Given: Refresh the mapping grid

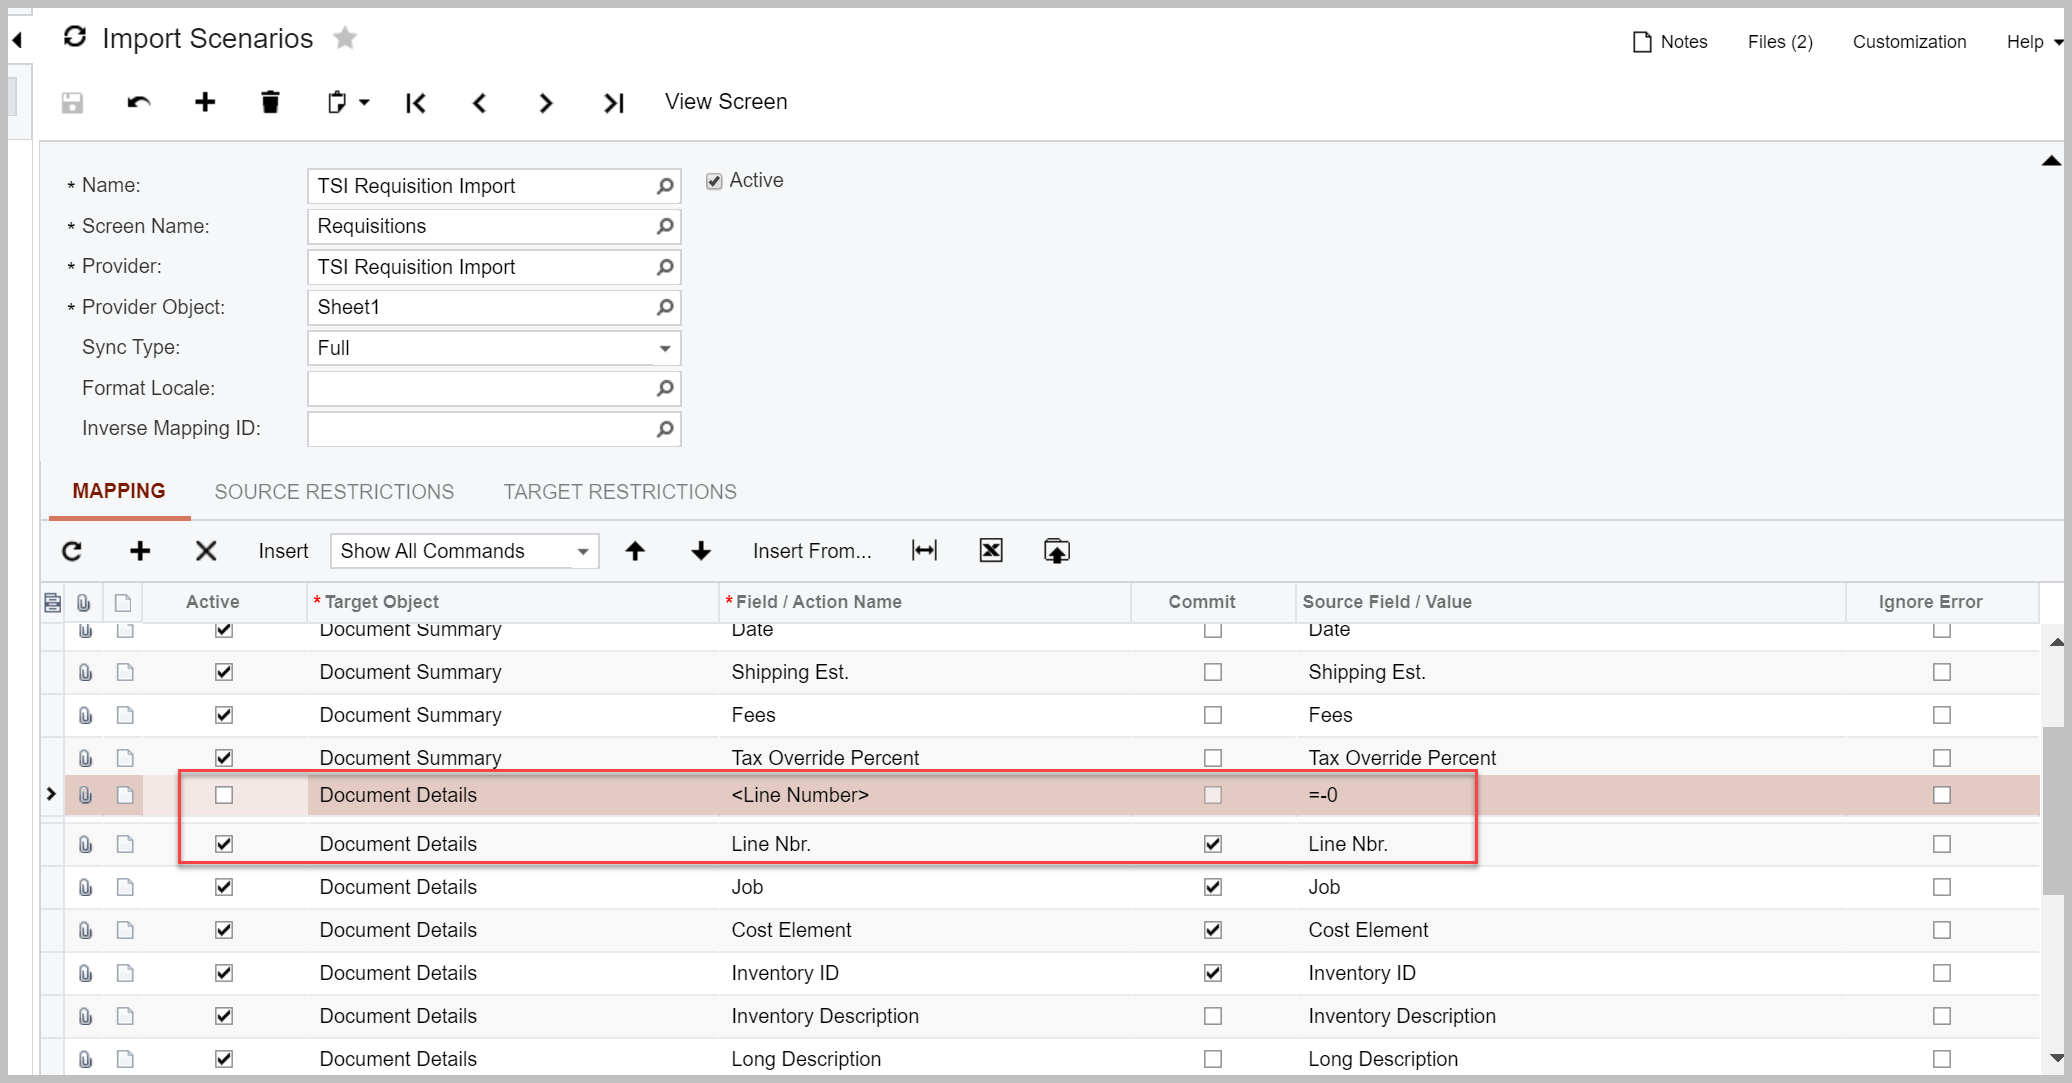Looking at the screenshot, I should 72,551.
